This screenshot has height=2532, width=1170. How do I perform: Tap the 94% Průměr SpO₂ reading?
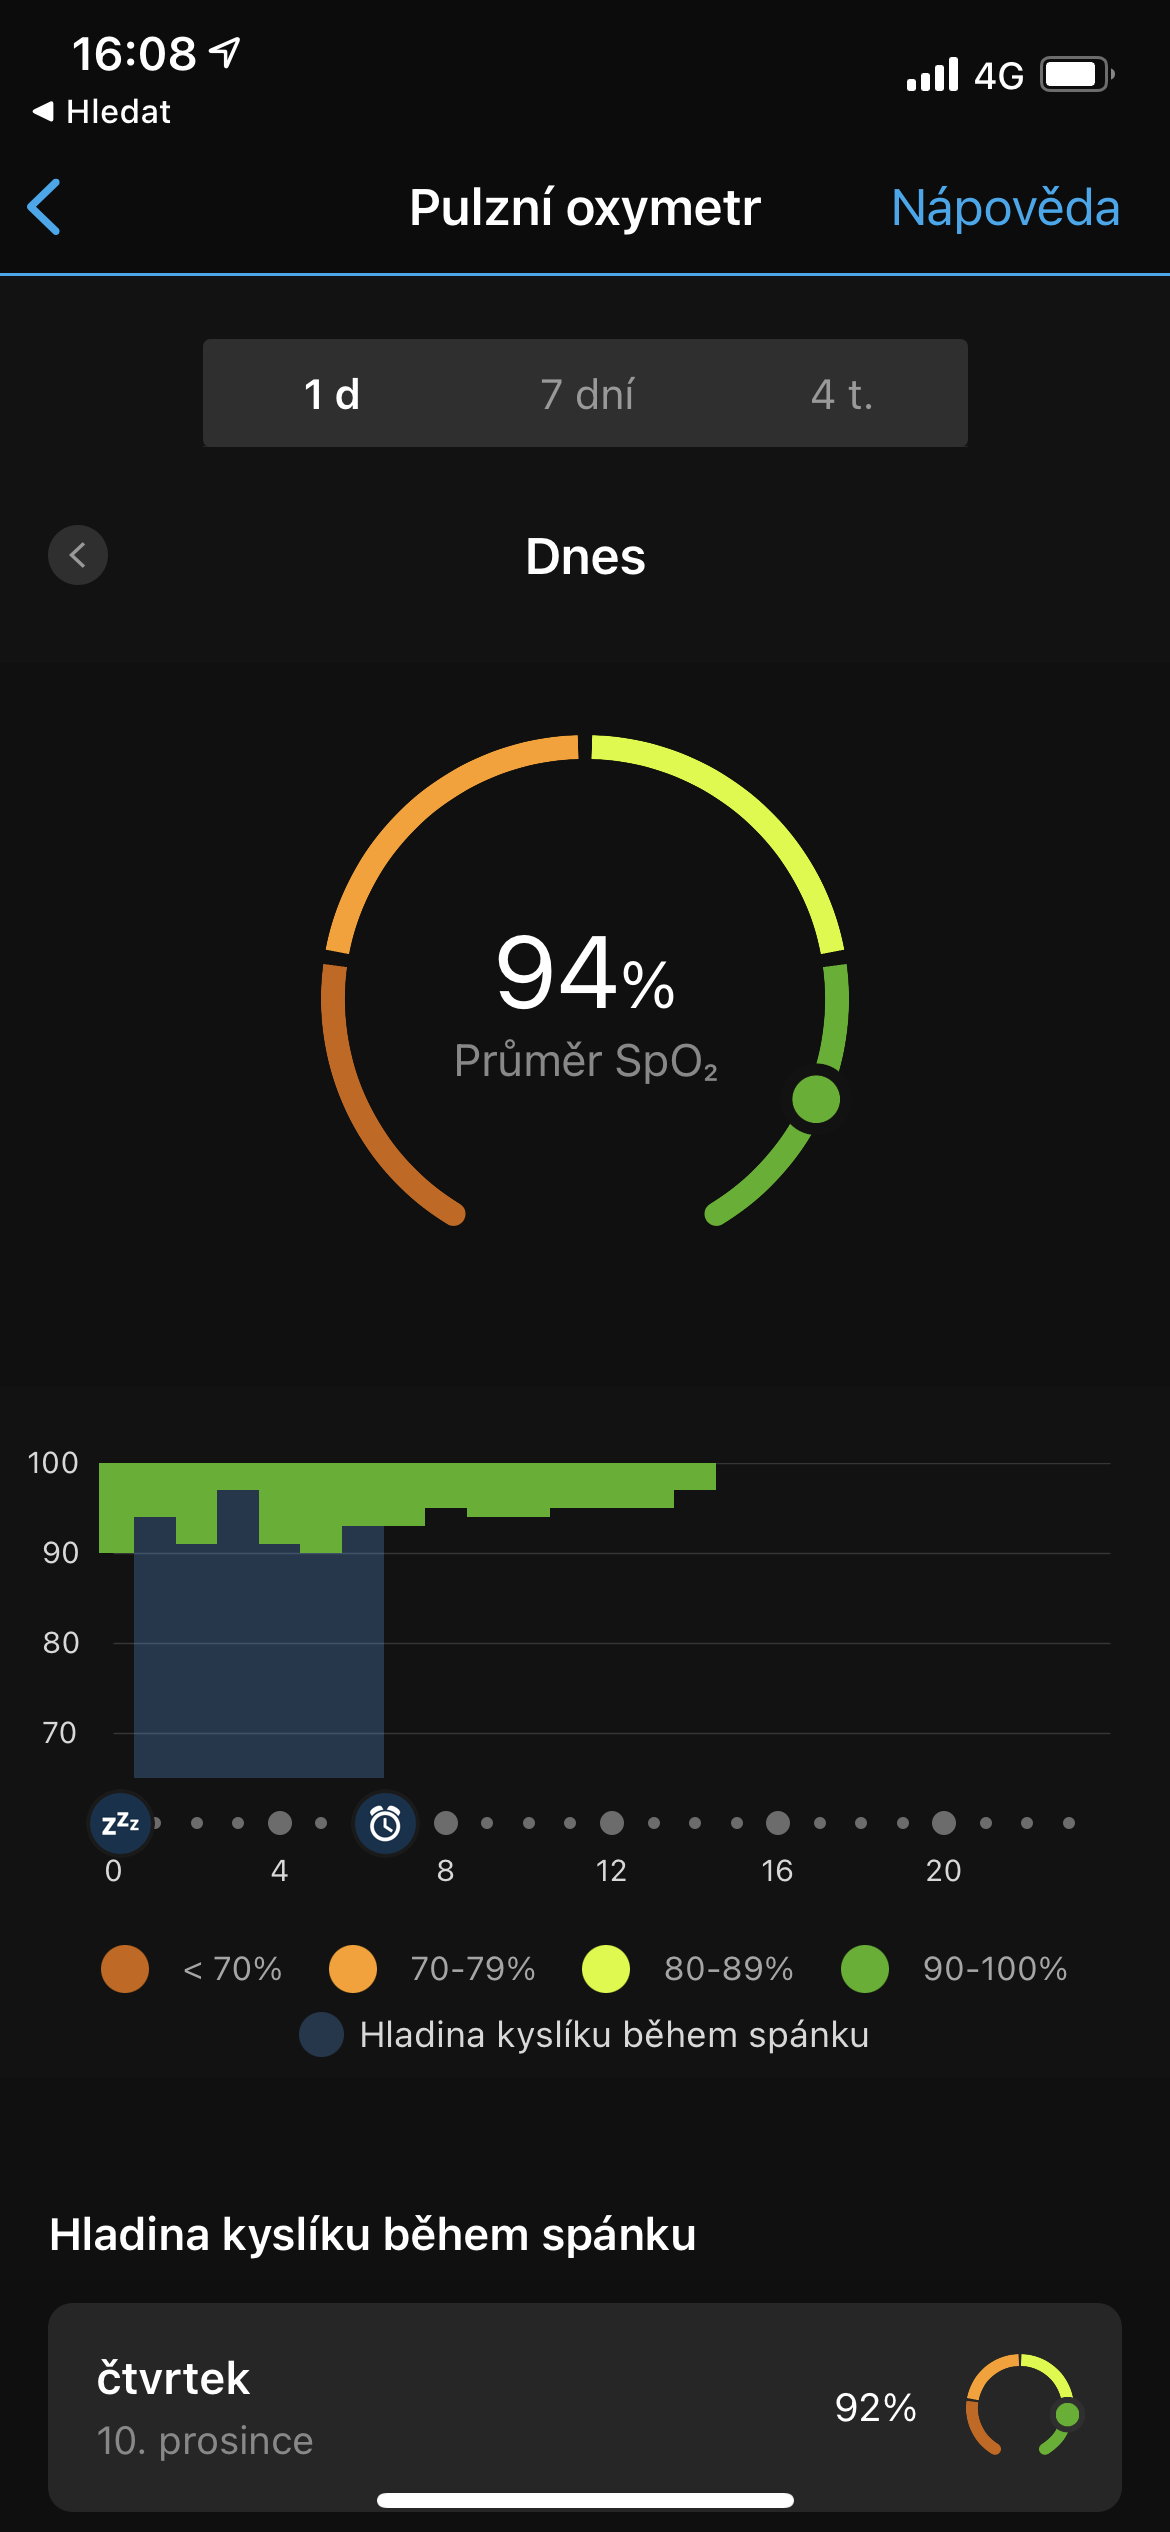(585, 1000)
